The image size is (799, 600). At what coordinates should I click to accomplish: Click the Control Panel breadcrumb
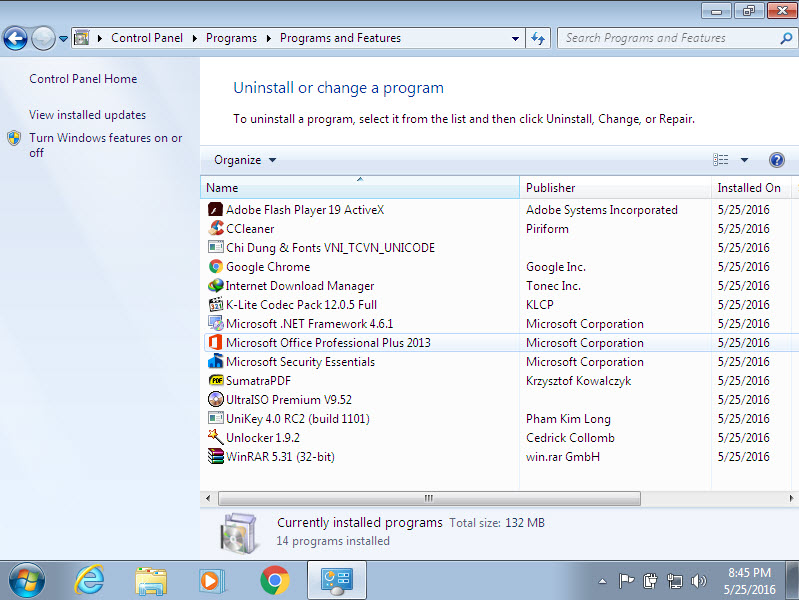147,38
